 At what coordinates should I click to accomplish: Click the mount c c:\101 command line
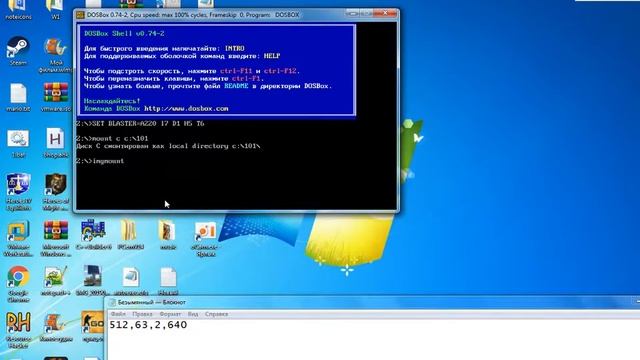pos(112,138)
